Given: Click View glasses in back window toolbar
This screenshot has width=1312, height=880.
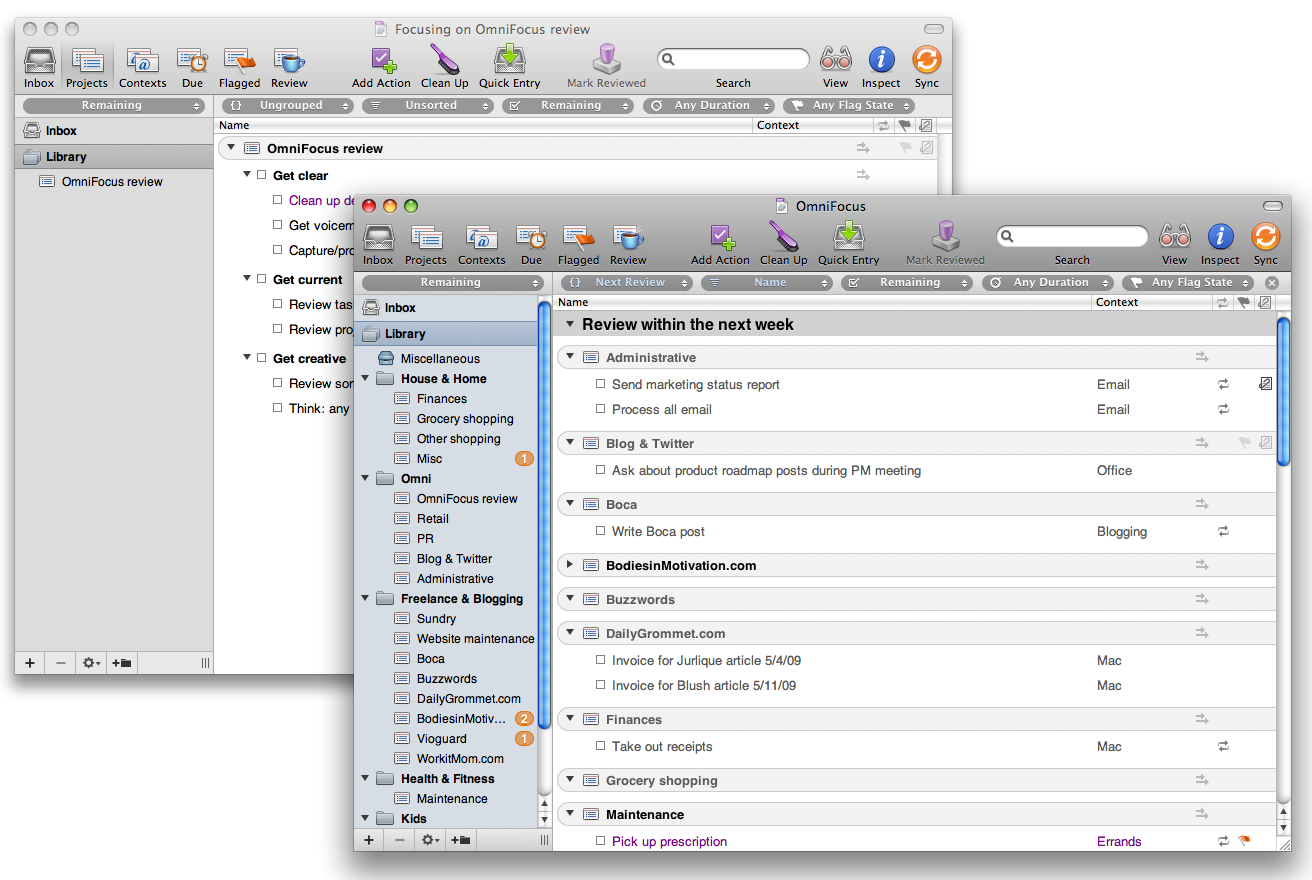Looking at the screenshot, I should (835, 66).
